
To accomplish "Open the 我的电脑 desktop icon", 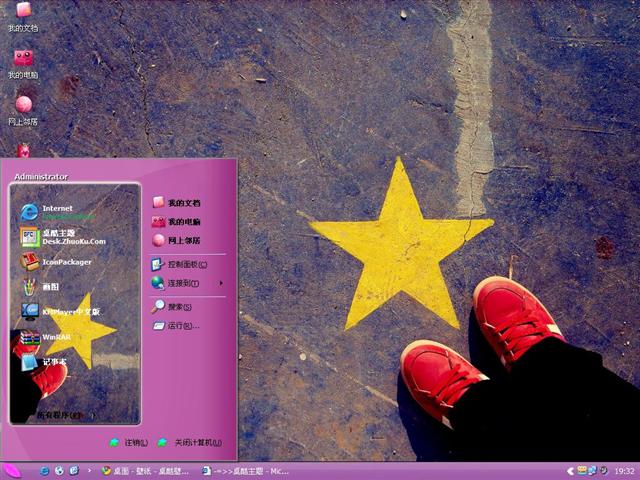I will coord(23,64).
